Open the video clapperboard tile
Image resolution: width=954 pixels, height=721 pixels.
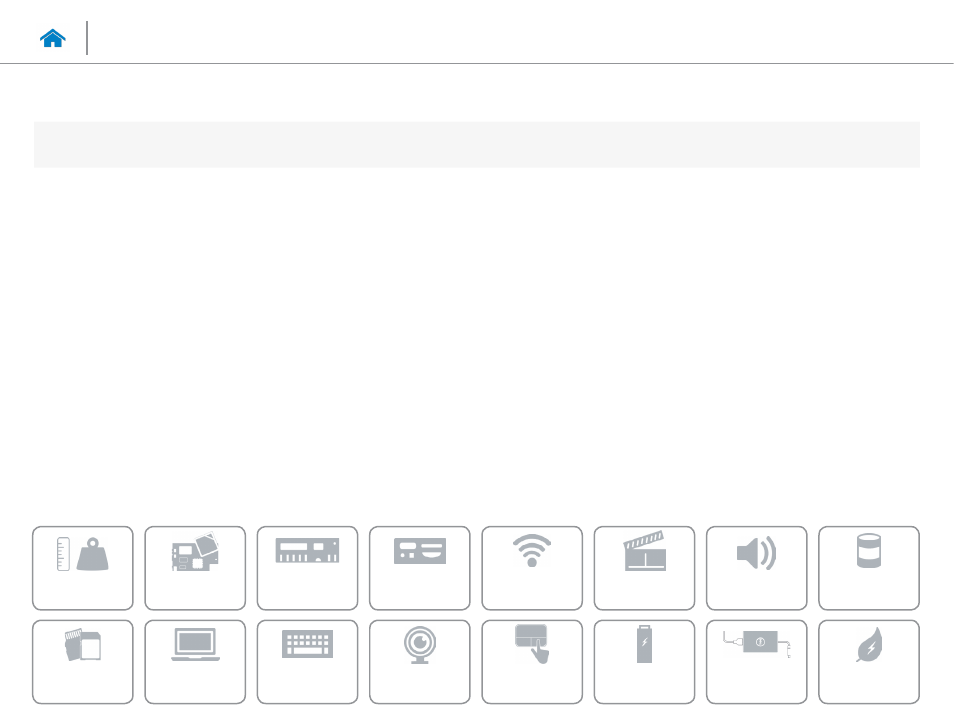[644, 568]
